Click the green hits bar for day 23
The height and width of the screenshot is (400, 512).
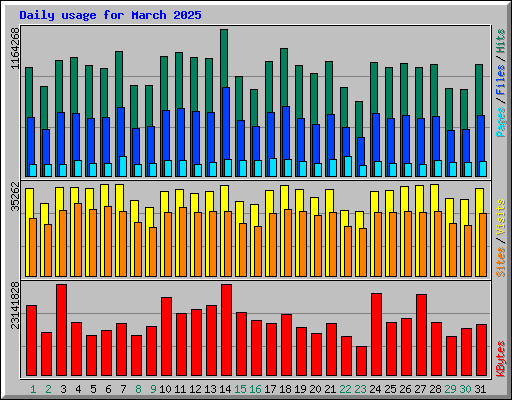click(x=359, y=119)
